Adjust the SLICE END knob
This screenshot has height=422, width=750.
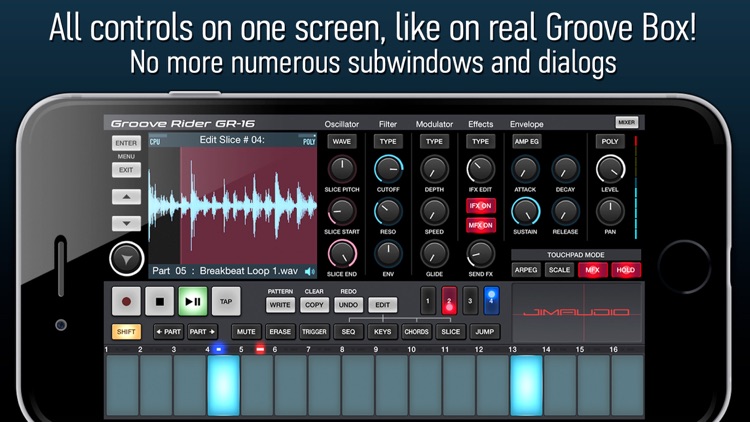click(x=342, y=254)
